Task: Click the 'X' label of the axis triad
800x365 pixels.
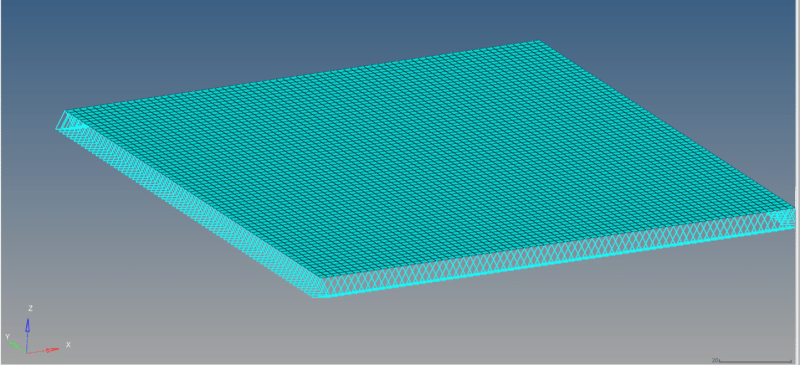Action: (x=68, y=345)
